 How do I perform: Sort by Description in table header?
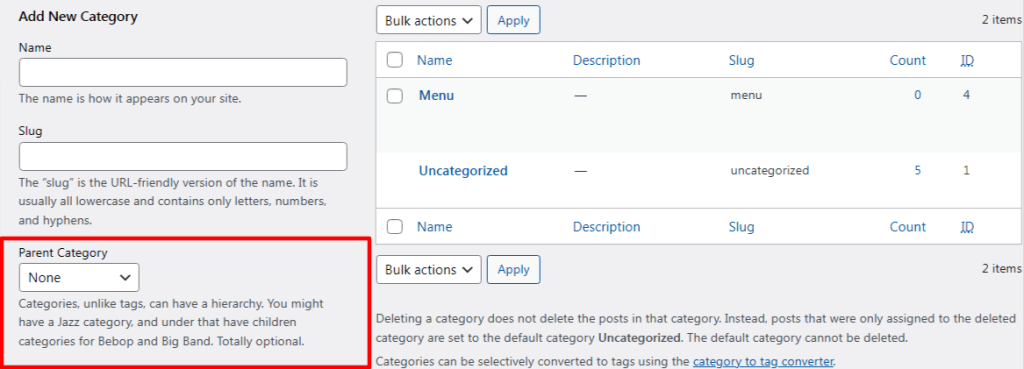point(607,61)
